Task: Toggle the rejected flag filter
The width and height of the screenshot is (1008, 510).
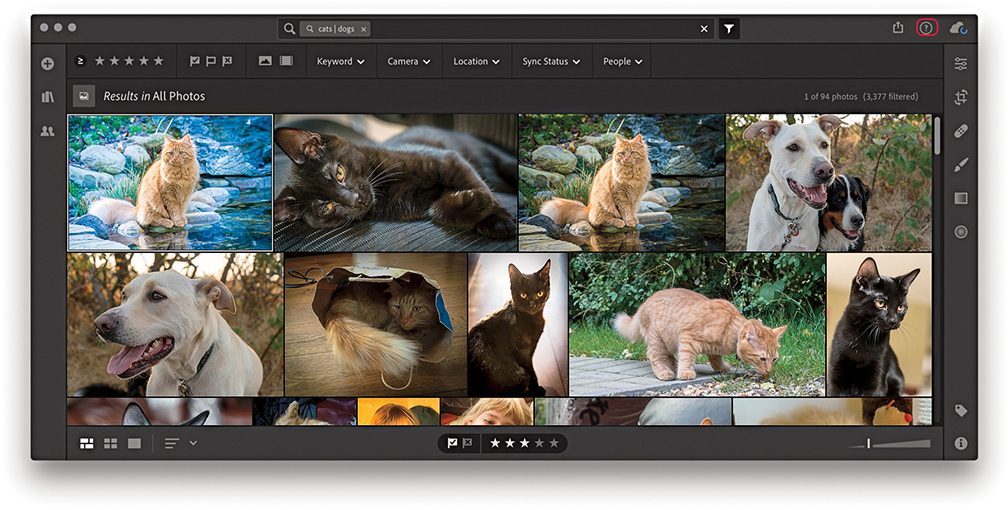Action: (x=227, y=61)
